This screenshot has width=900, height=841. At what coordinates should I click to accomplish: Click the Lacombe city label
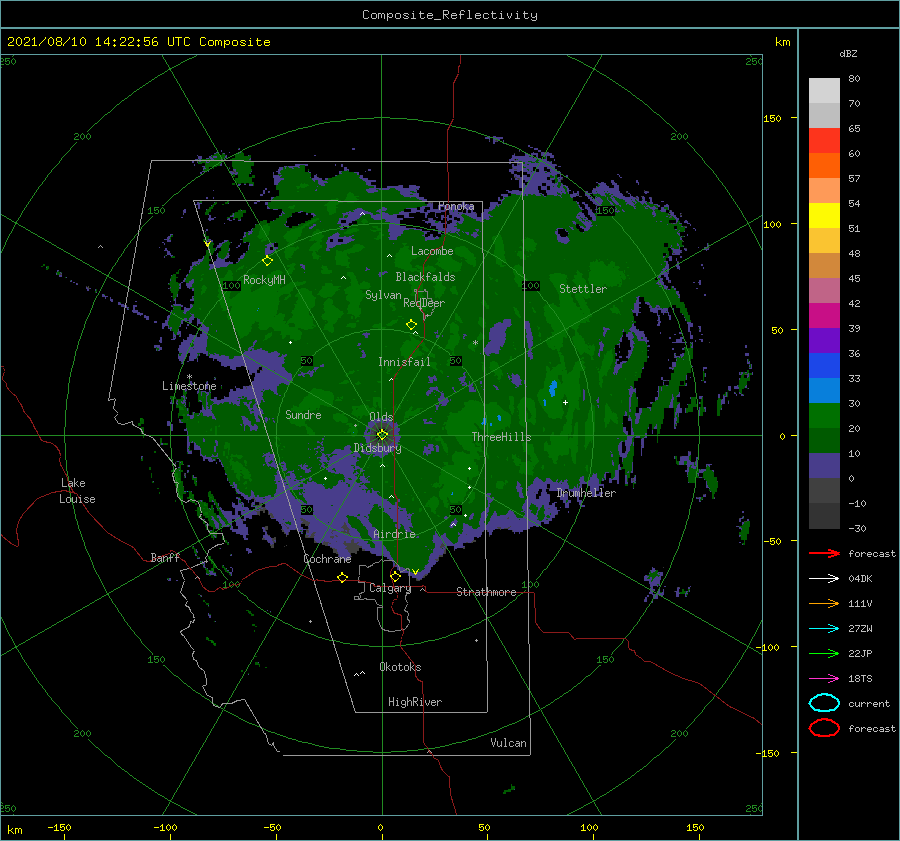coord(432,251)
